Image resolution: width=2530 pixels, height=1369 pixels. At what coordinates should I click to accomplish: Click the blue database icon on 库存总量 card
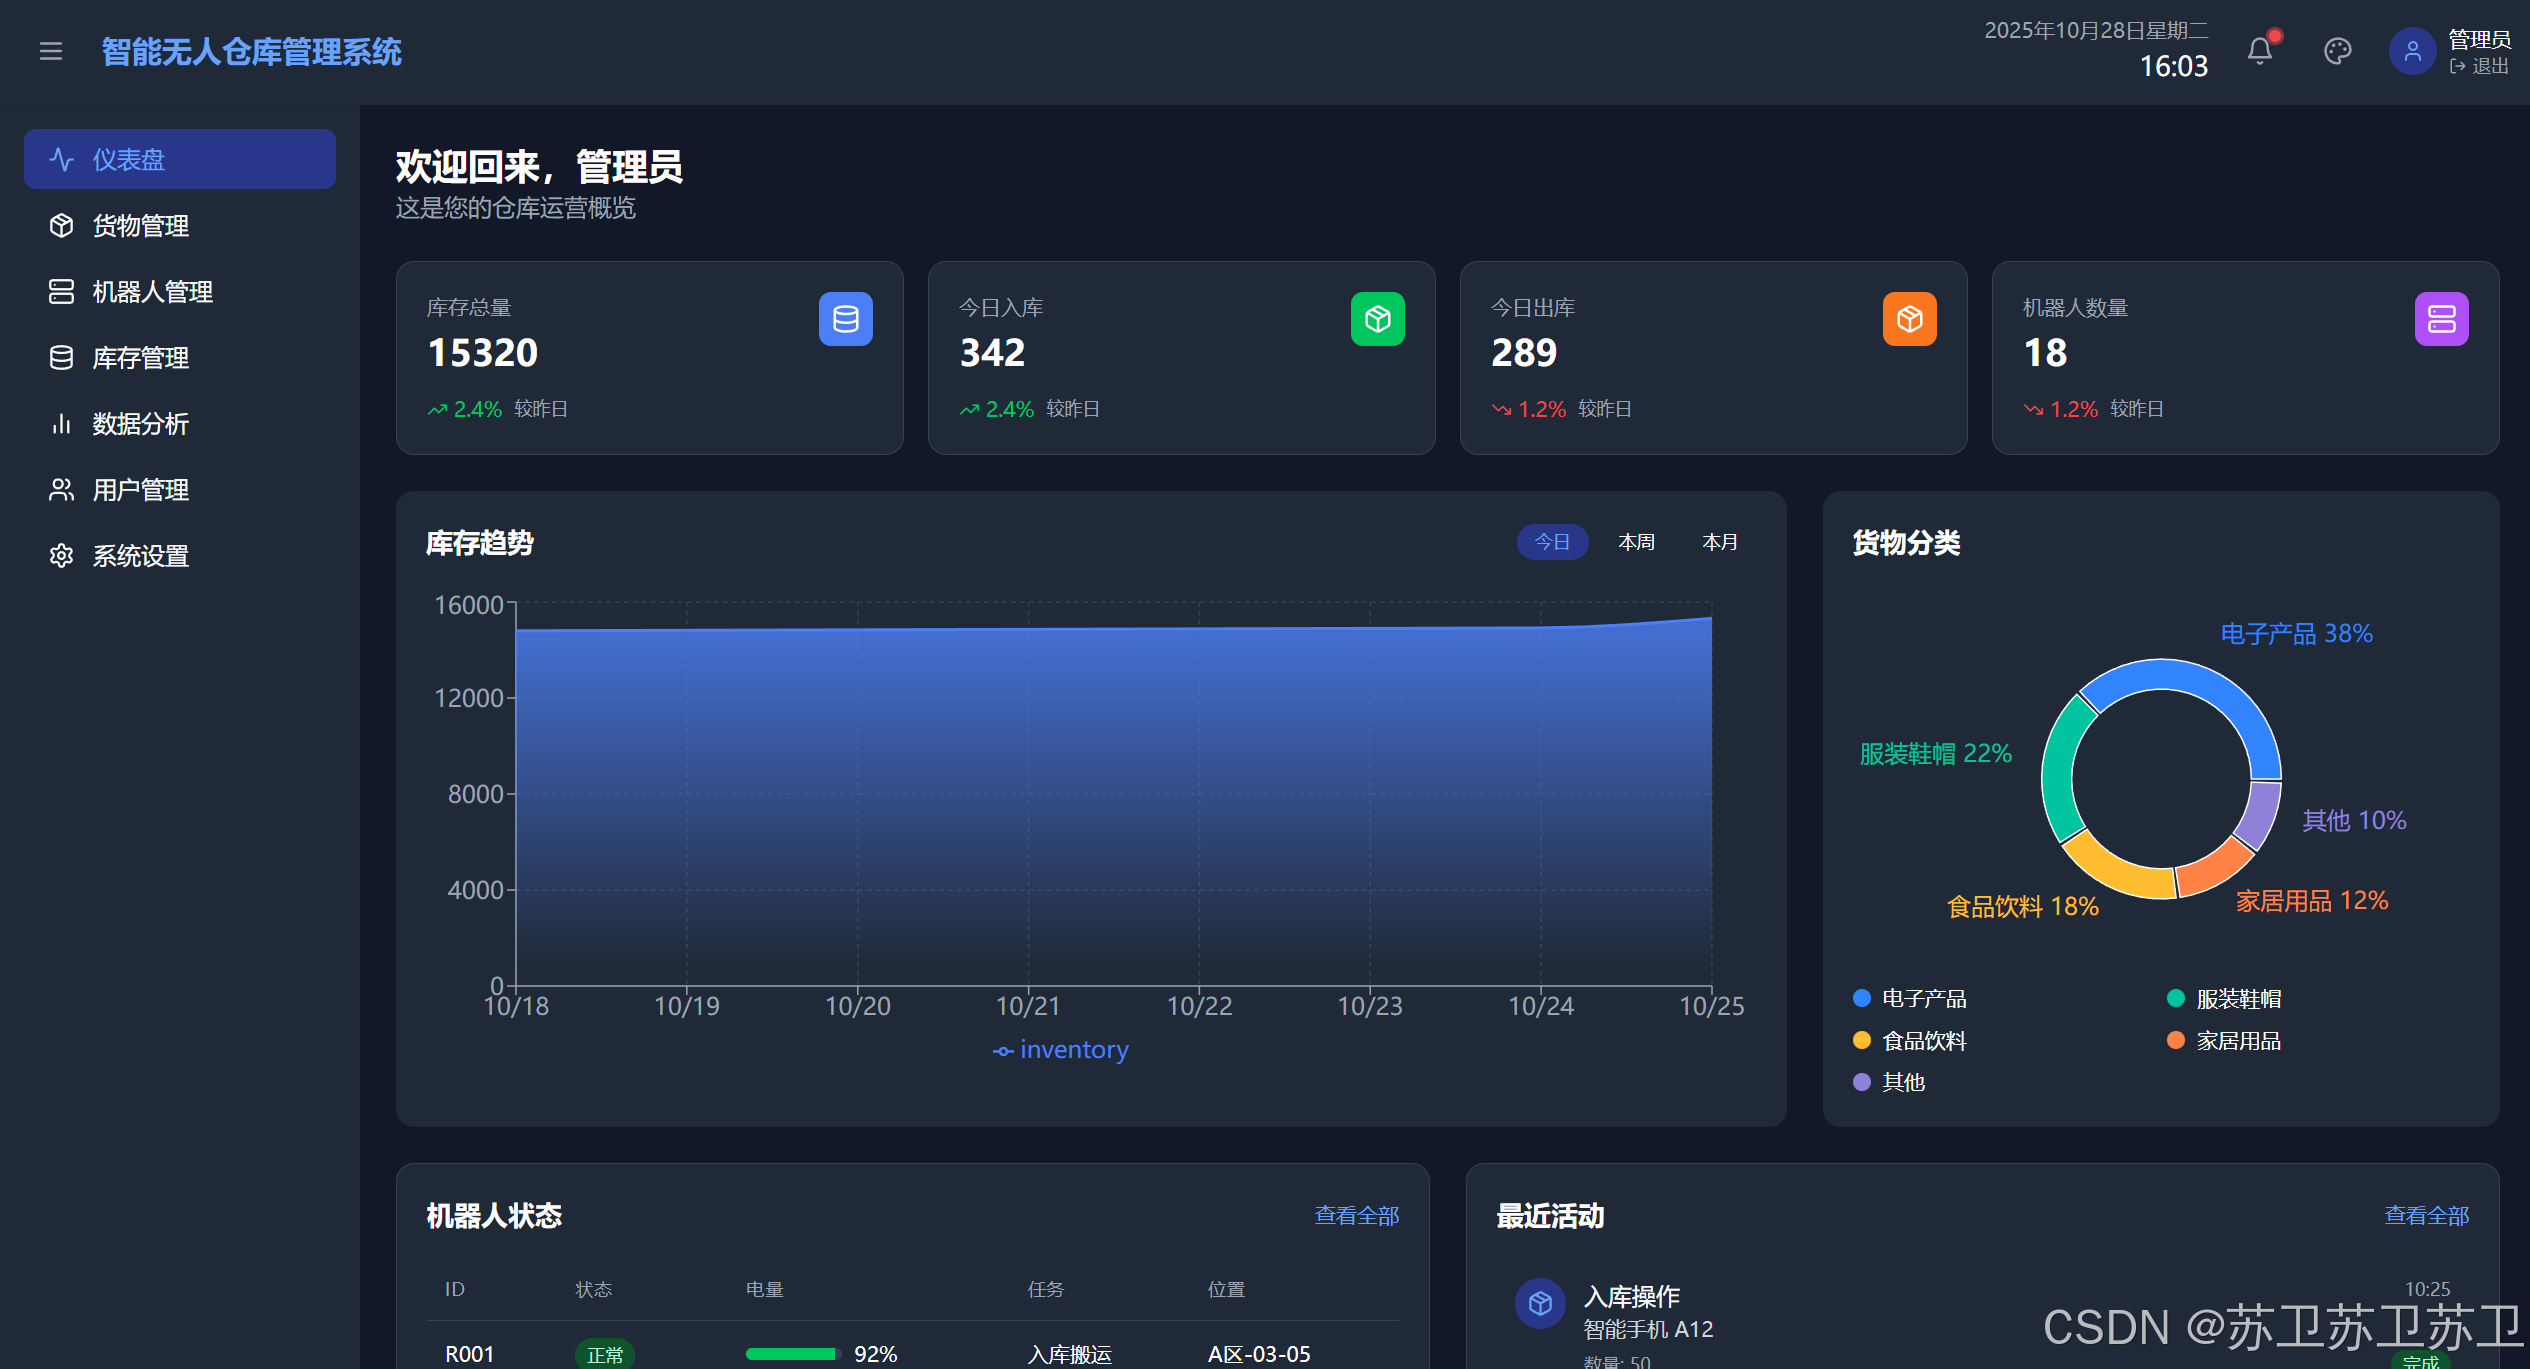pyautogui.click(x=845, y=319)
